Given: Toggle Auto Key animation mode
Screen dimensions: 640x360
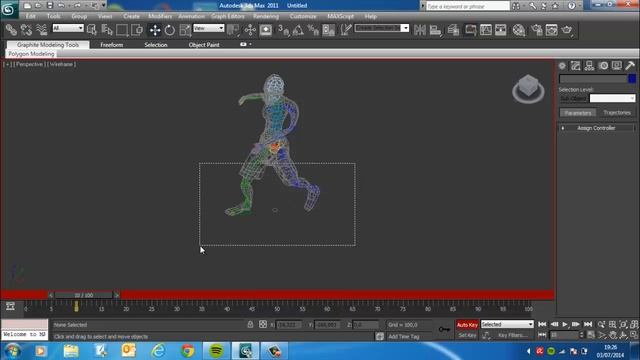Looking at the screenshot, I should pos(467,325).
